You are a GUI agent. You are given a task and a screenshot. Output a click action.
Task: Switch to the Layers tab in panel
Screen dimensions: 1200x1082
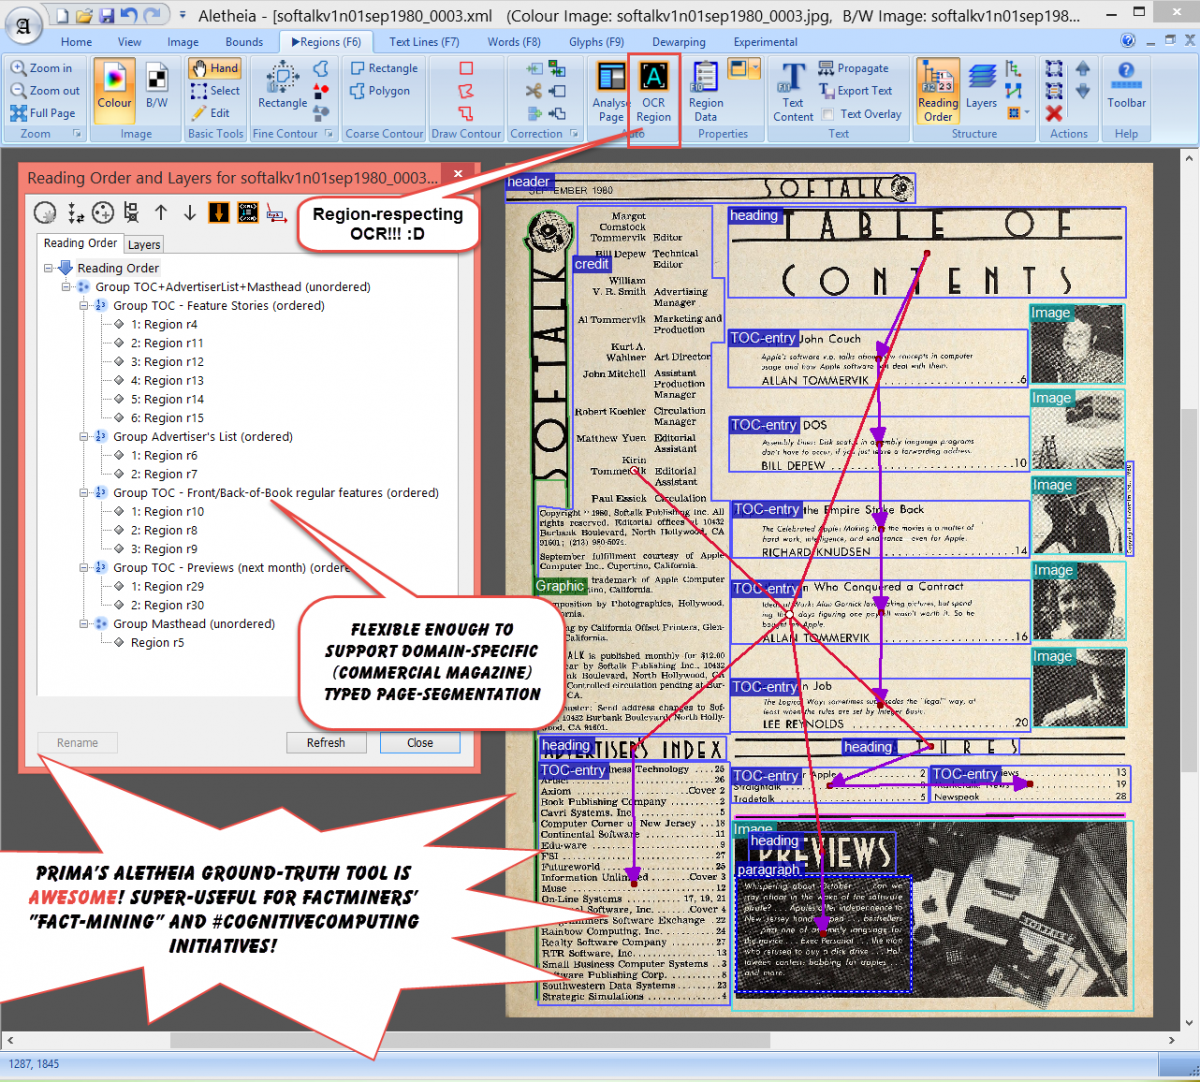click(143, 245)
